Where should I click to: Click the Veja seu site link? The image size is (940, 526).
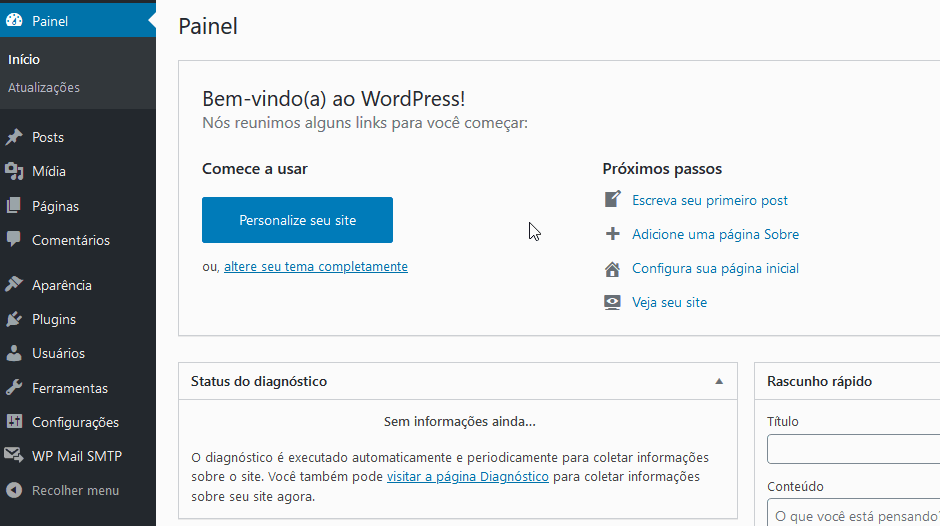pos(670,302)
